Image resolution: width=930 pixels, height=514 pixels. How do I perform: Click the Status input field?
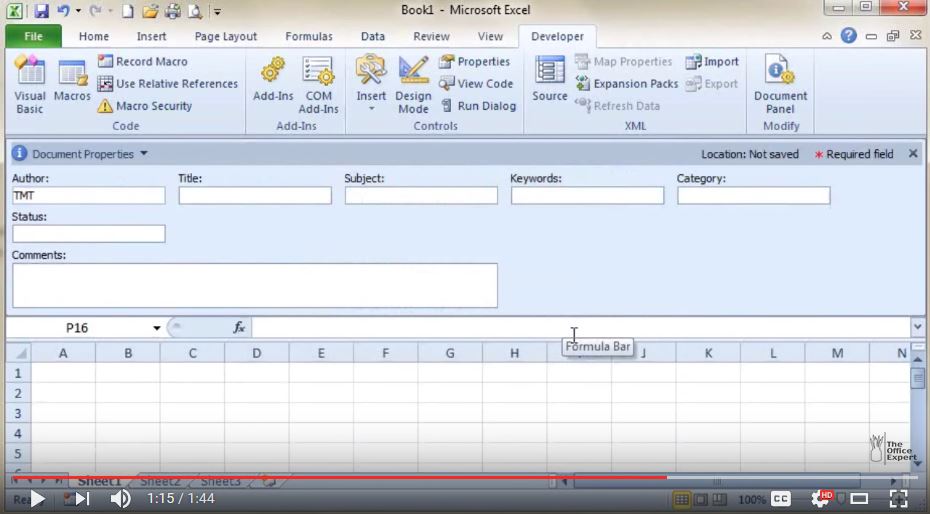tap(88, 234)
